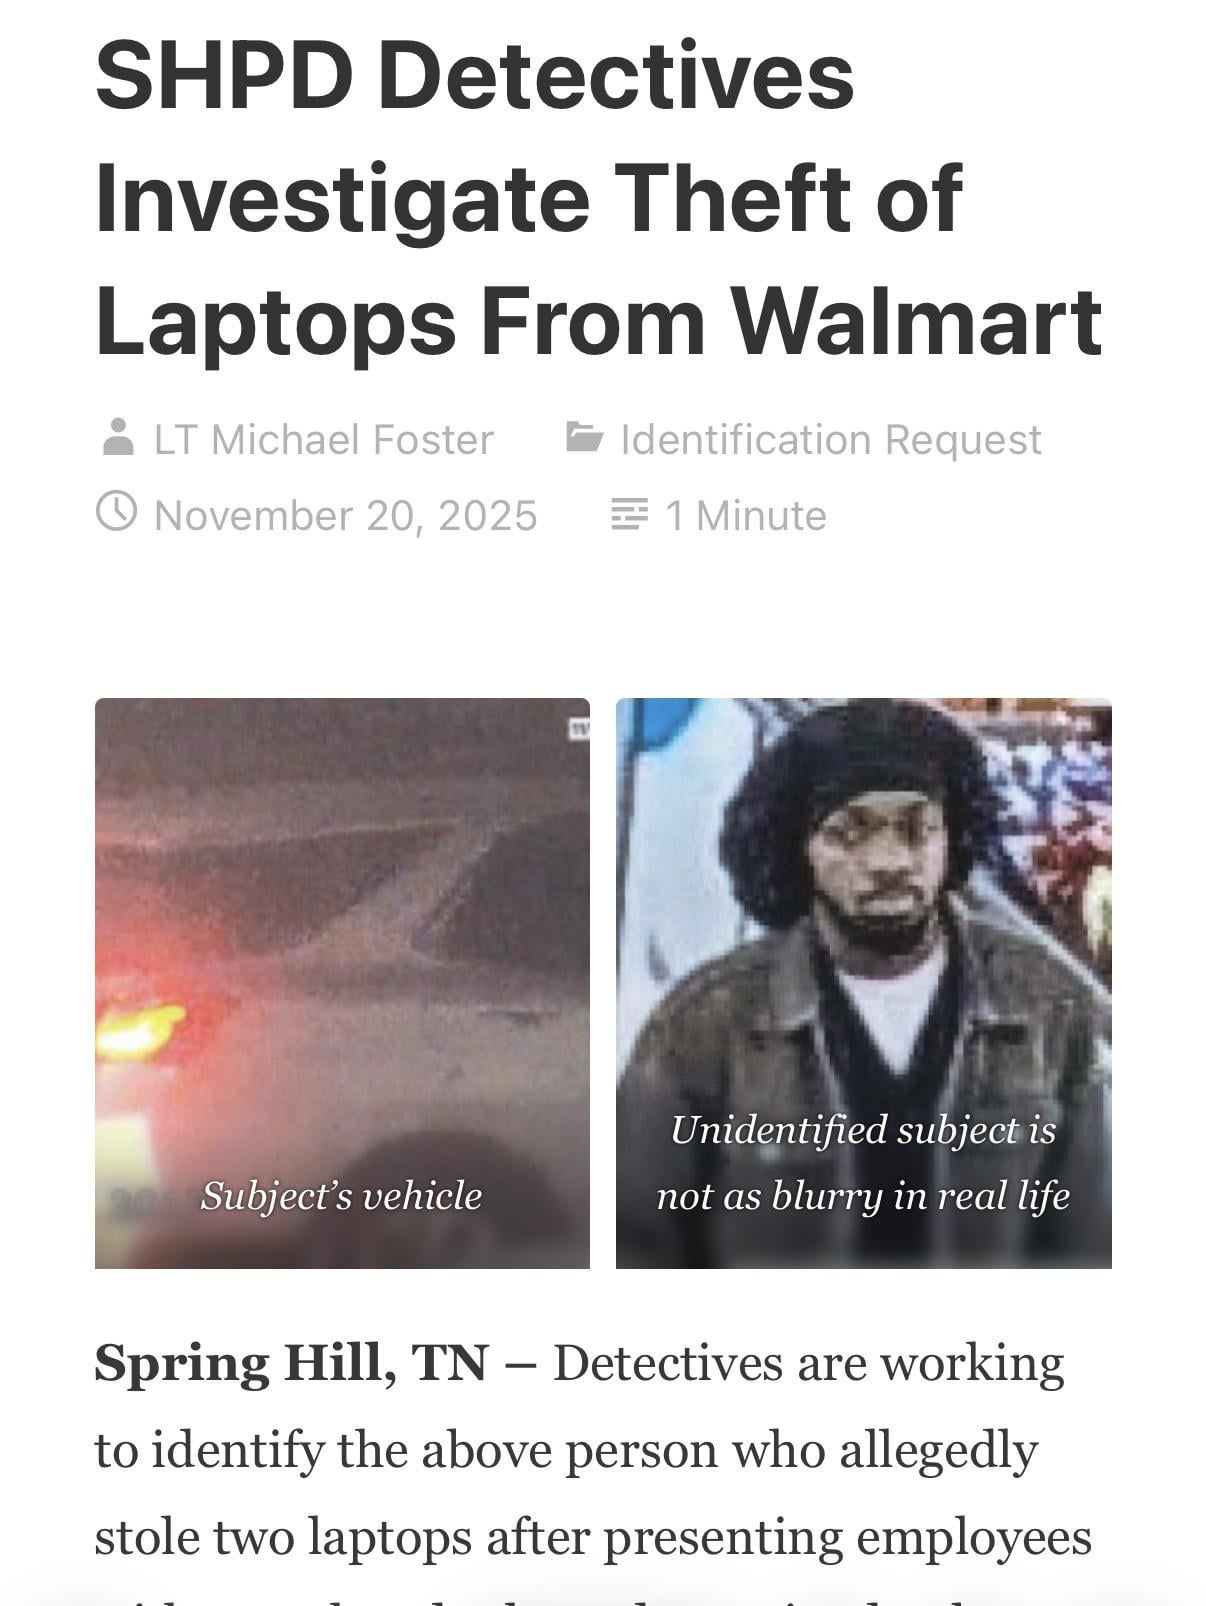Click the clock icon beside the date
1206x1606 pixels.
[x=116, y=511]
